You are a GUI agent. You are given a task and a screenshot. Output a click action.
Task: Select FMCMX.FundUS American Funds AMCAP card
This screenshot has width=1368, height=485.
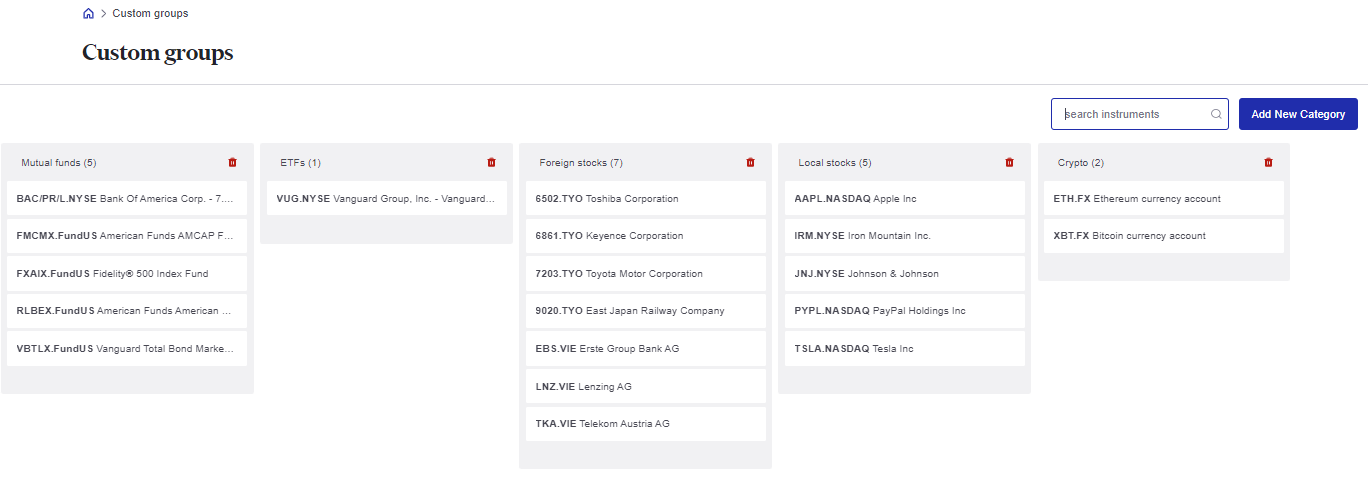127,236
